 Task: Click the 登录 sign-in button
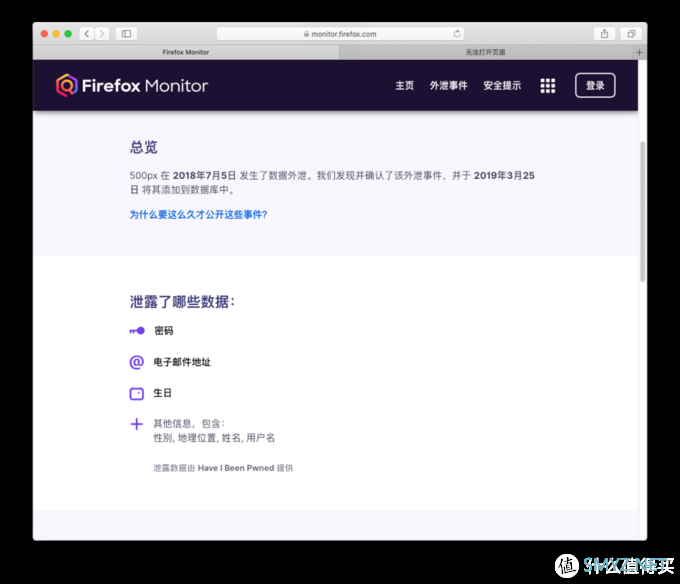tap(595, 85)
